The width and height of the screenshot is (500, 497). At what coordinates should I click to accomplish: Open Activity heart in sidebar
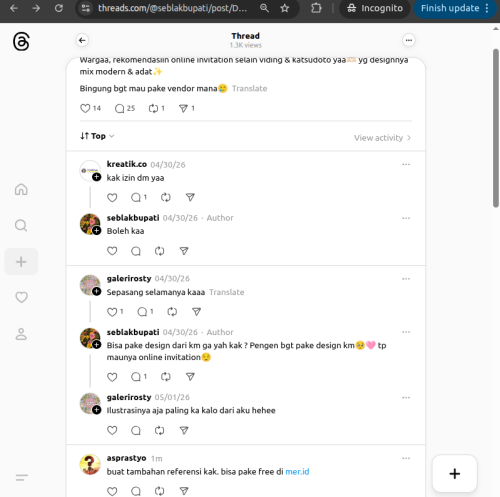(21, 297)
